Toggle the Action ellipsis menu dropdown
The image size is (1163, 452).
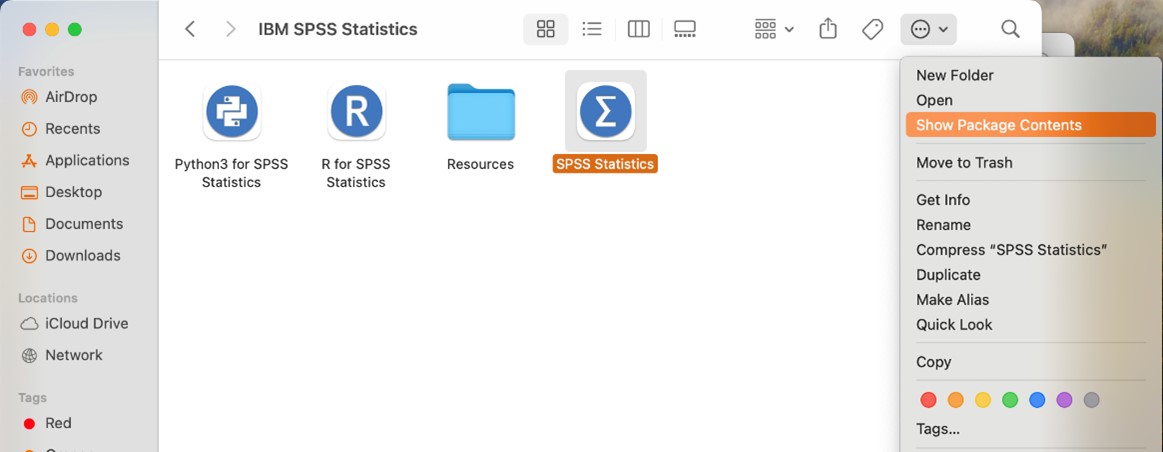928,29
